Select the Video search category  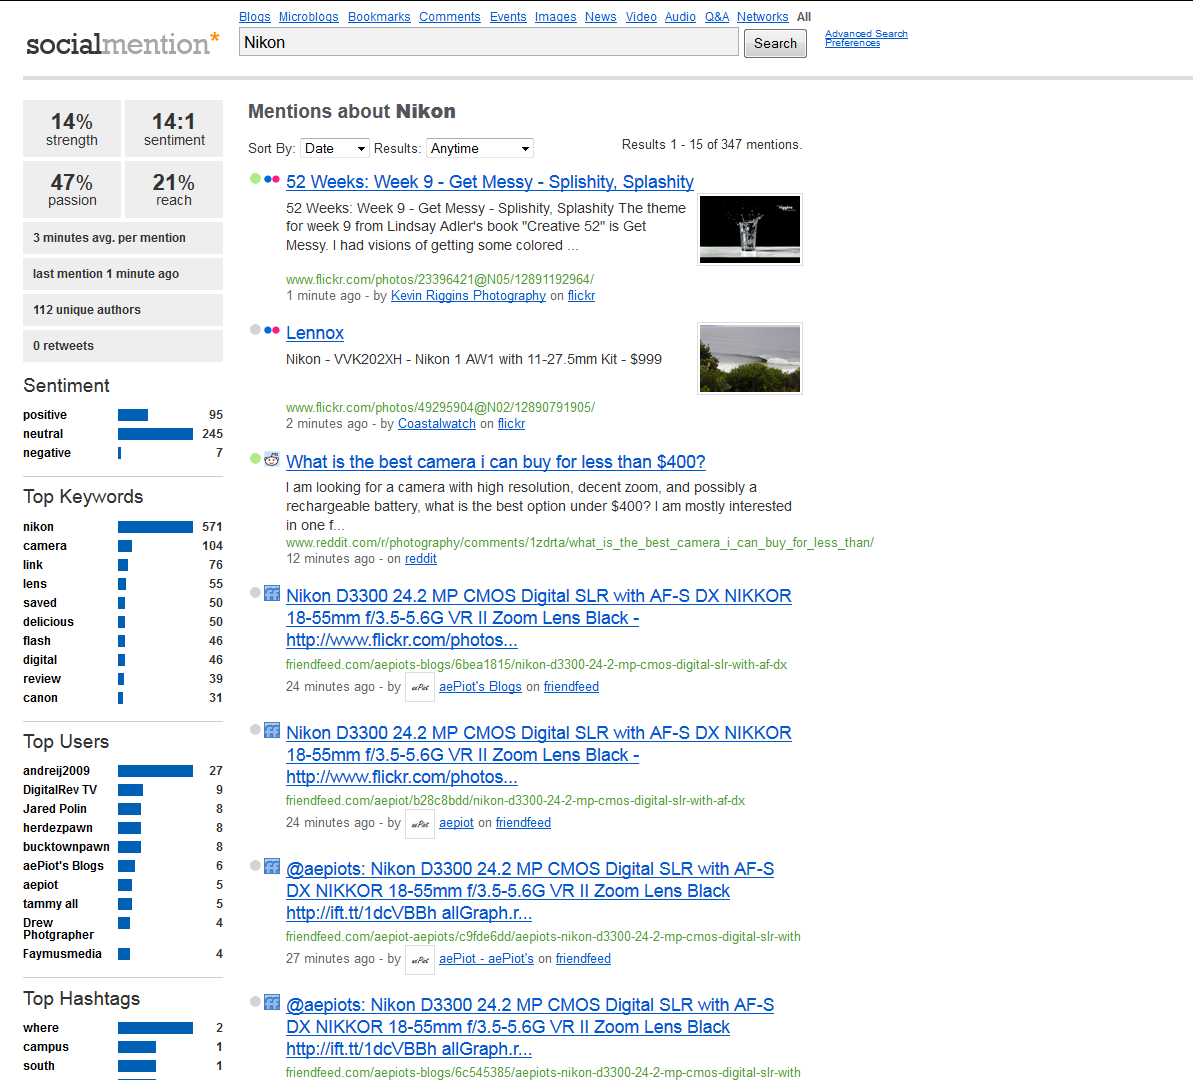click(641, 17)
